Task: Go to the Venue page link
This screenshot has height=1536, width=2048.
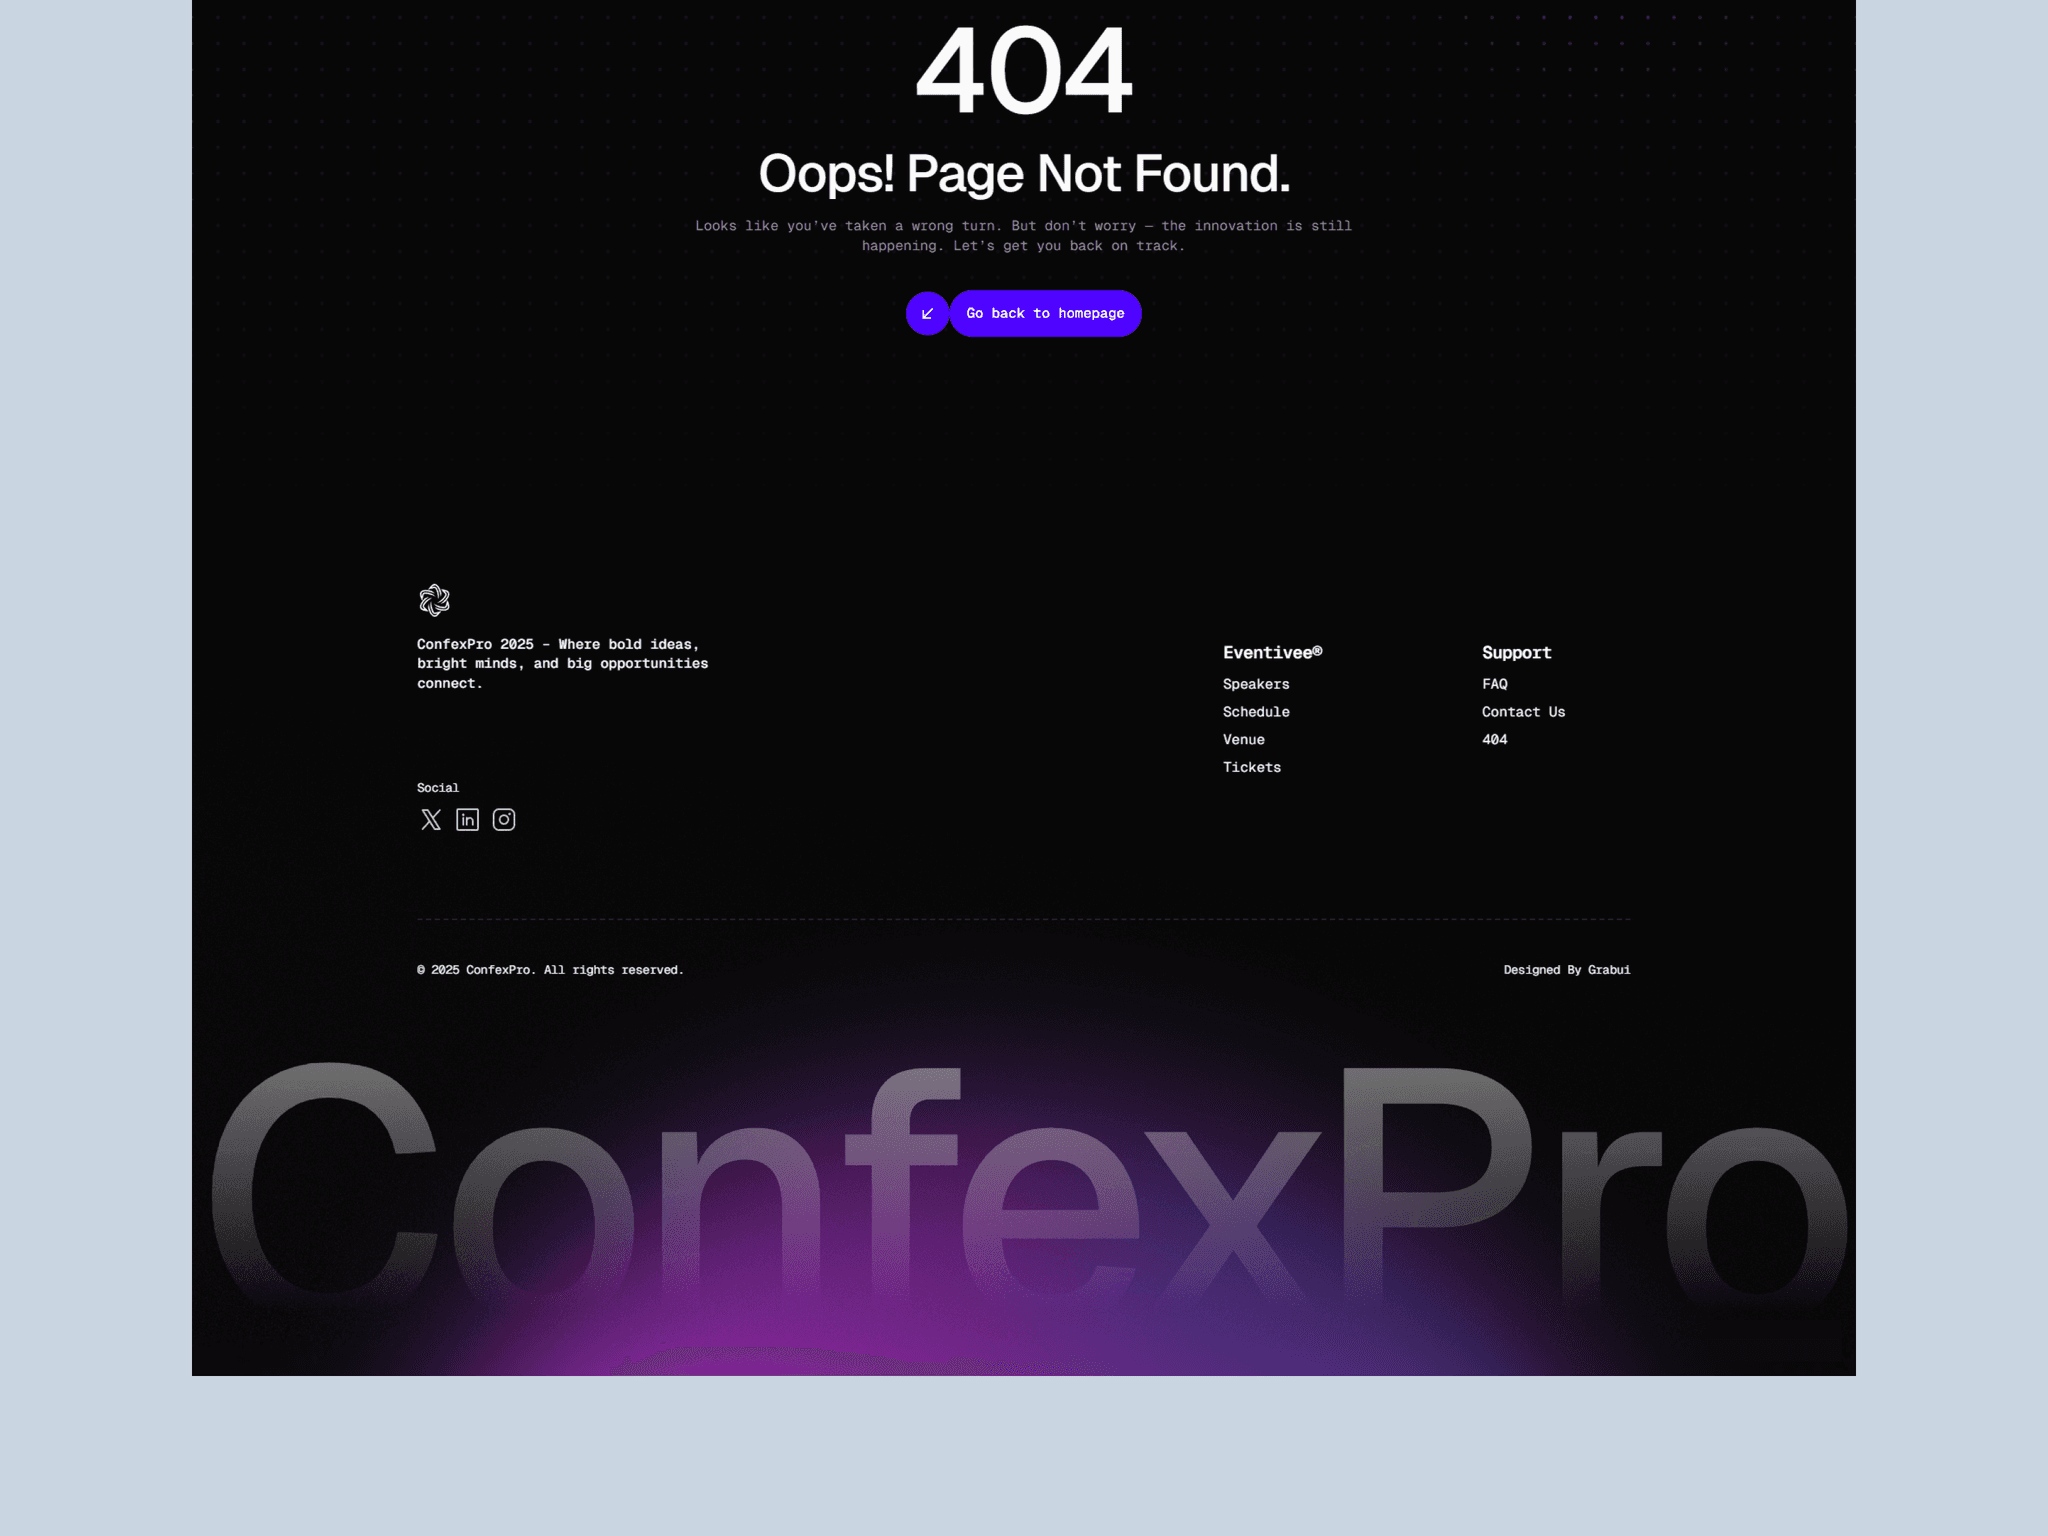Action: (1244, 740)
